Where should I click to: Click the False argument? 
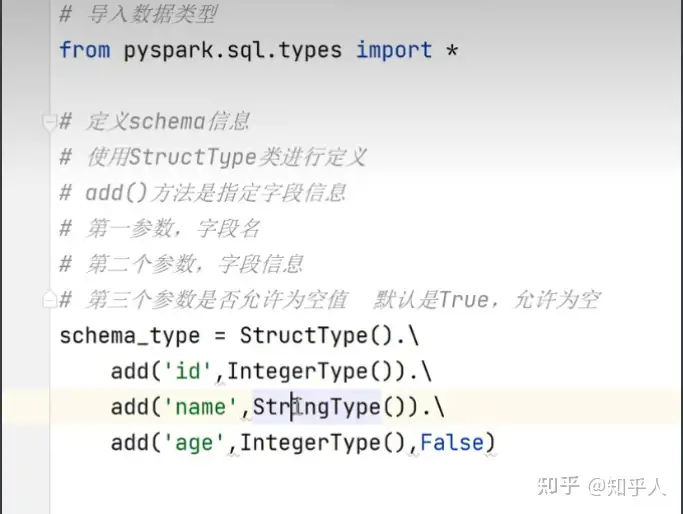(x=452, y=442)
